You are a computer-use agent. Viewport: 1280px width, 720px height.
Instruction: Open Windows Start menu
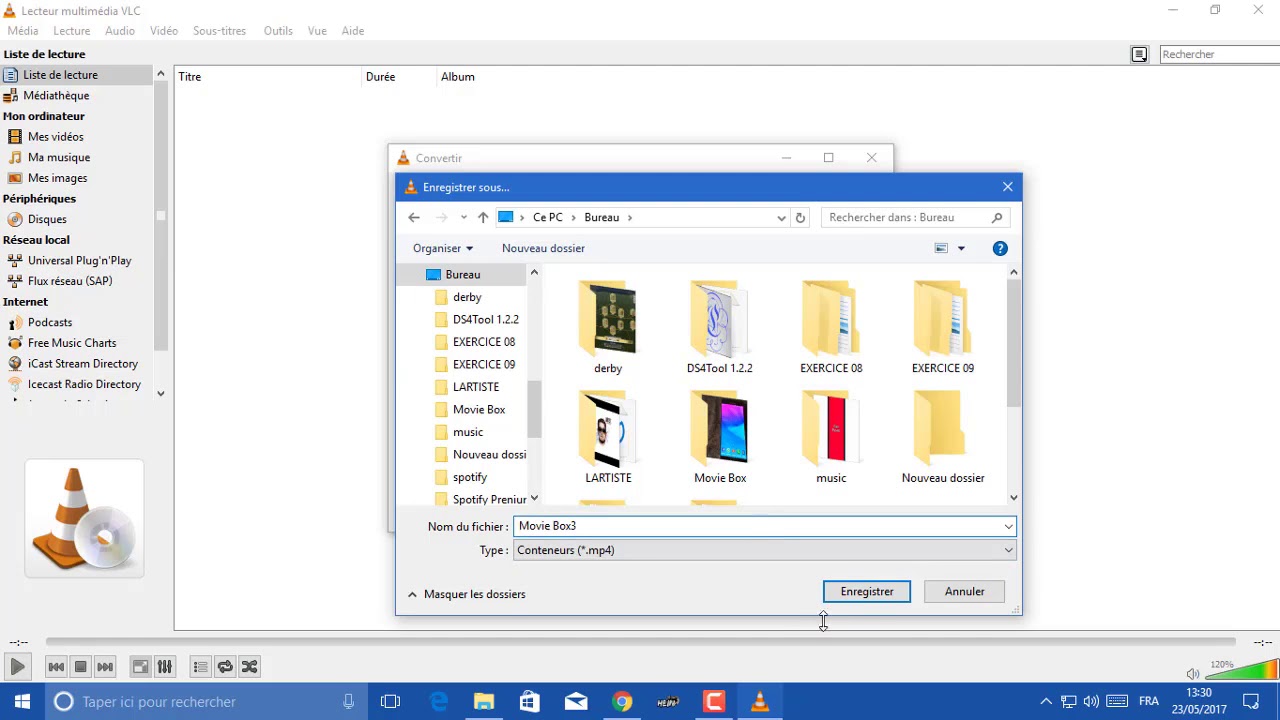[x=22, y=702]
